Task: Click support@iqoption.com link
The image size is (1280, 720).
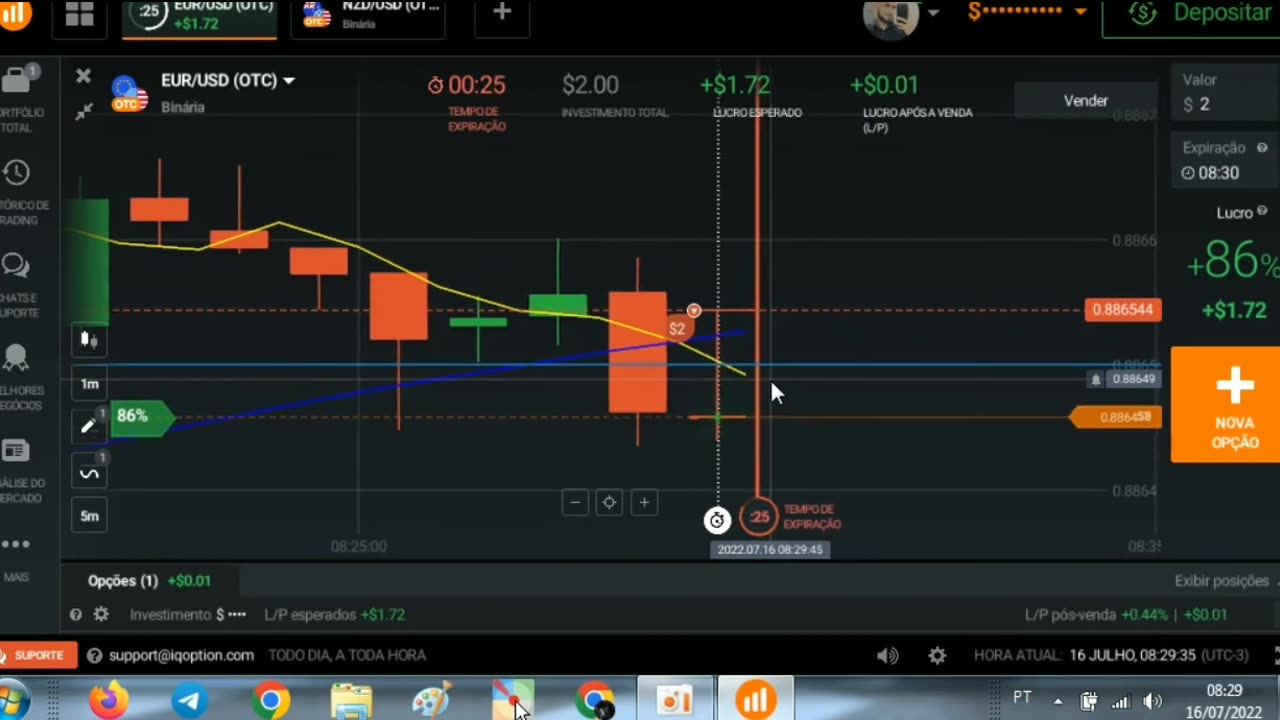Action: pos(181,655)
